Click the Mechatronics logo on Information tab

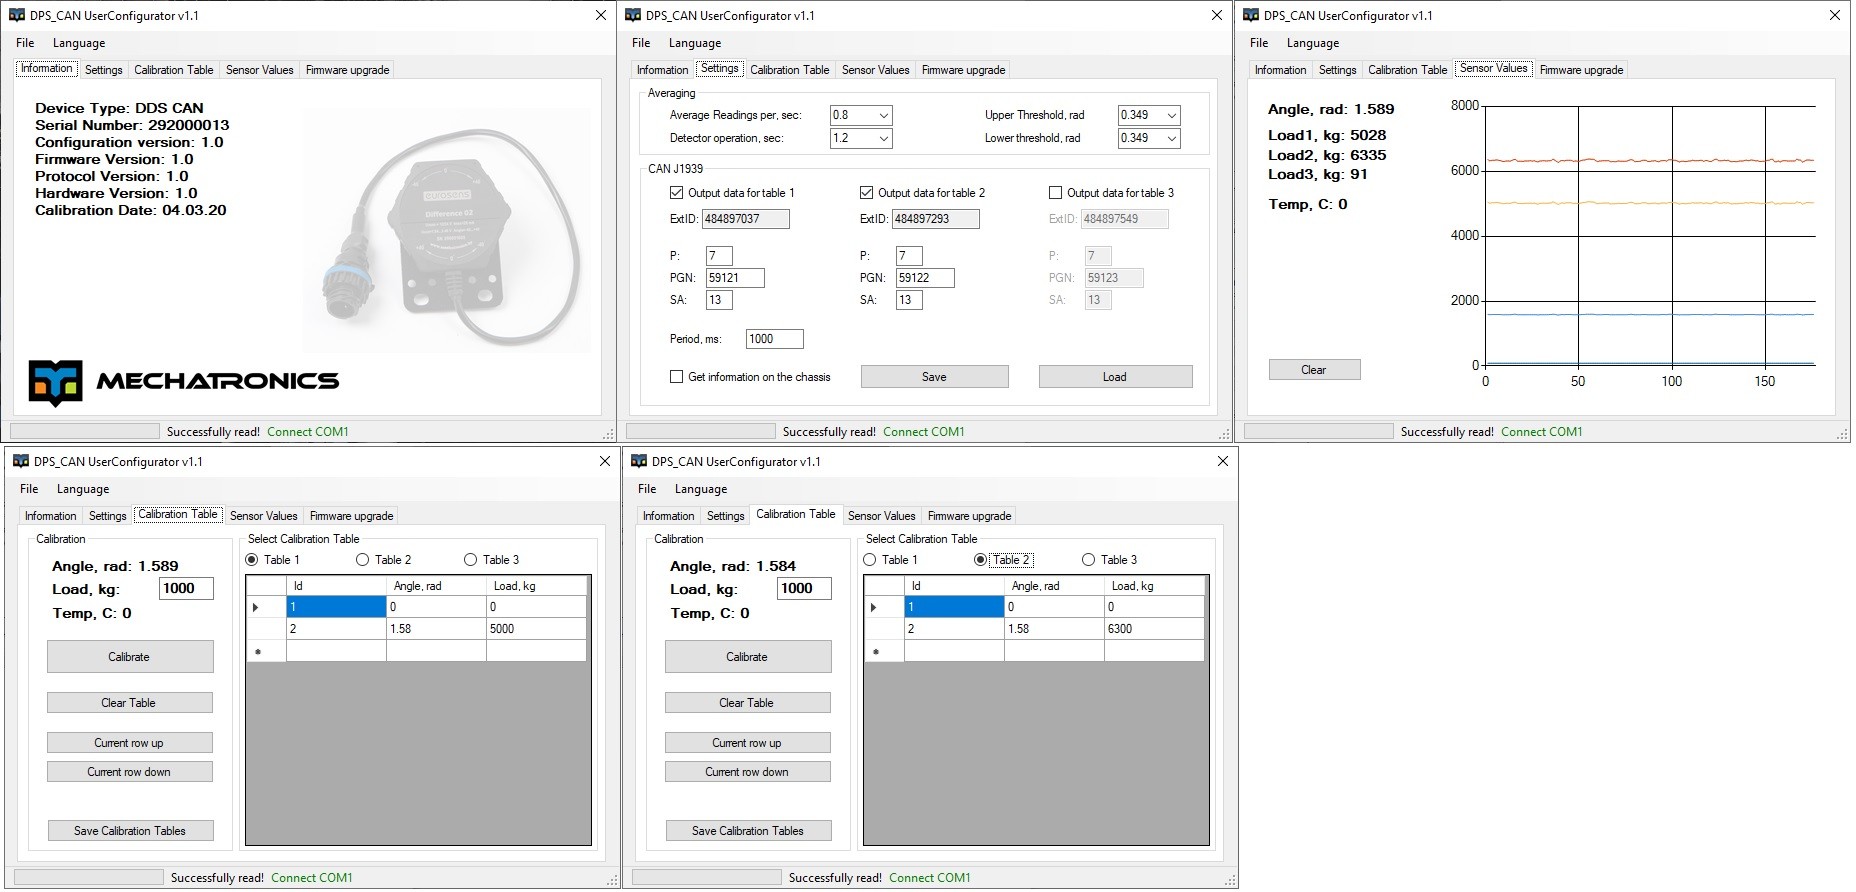(x=183, y=382)
